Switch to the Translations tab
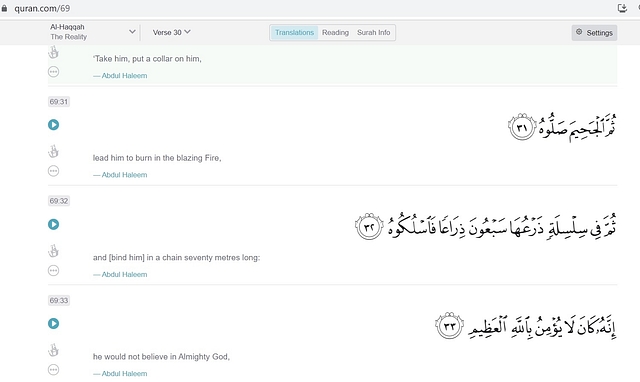This screenshot has height=382, width=640. [294, 33]
